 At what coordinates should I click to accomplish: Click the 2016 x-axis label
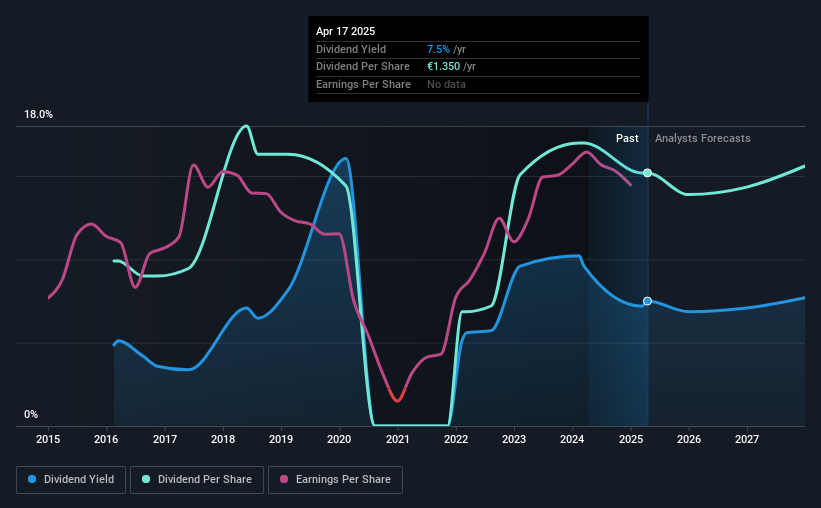coord(106,439)
